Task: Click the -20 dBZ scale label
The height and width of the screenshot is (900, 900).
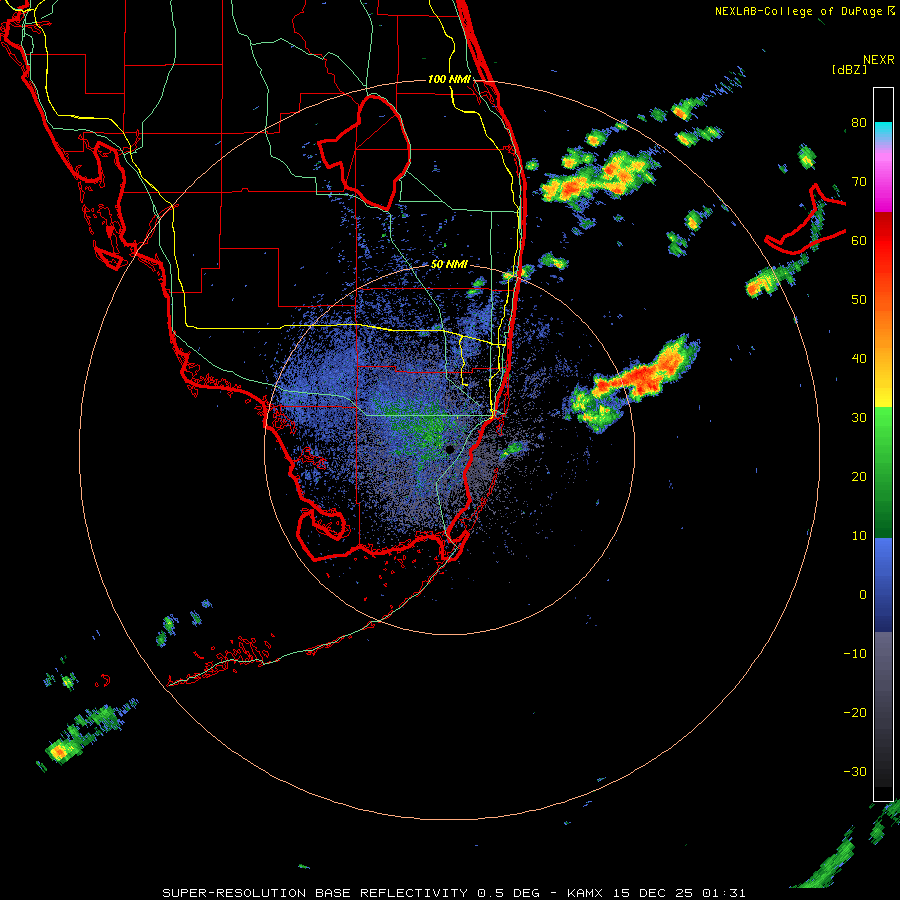Action: pos(855,712)
